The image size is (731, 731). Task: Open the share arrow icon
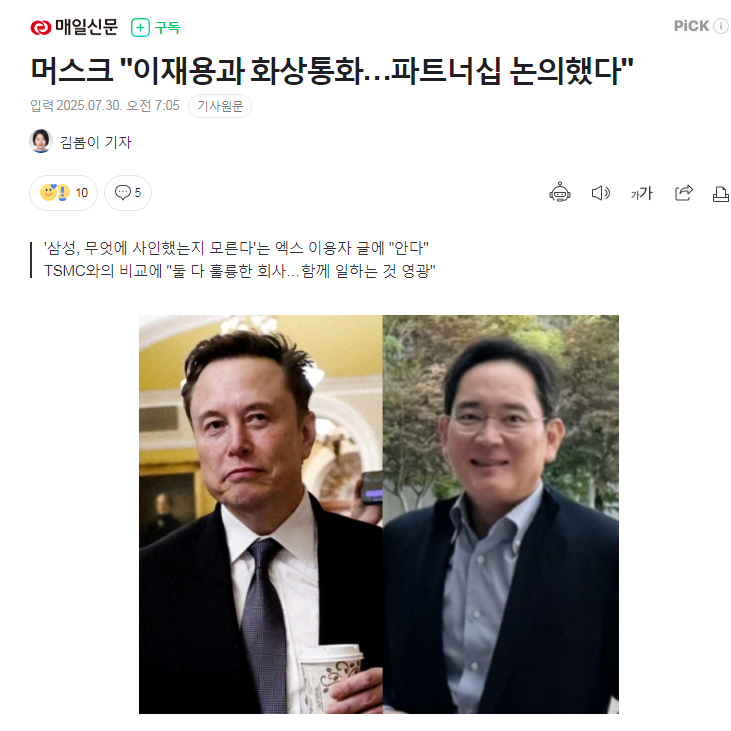[684, 193]
